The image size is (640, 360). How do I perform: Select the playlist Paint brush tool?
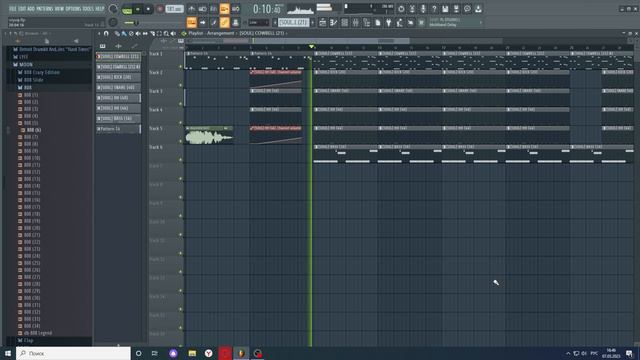(x=124, y=33)
